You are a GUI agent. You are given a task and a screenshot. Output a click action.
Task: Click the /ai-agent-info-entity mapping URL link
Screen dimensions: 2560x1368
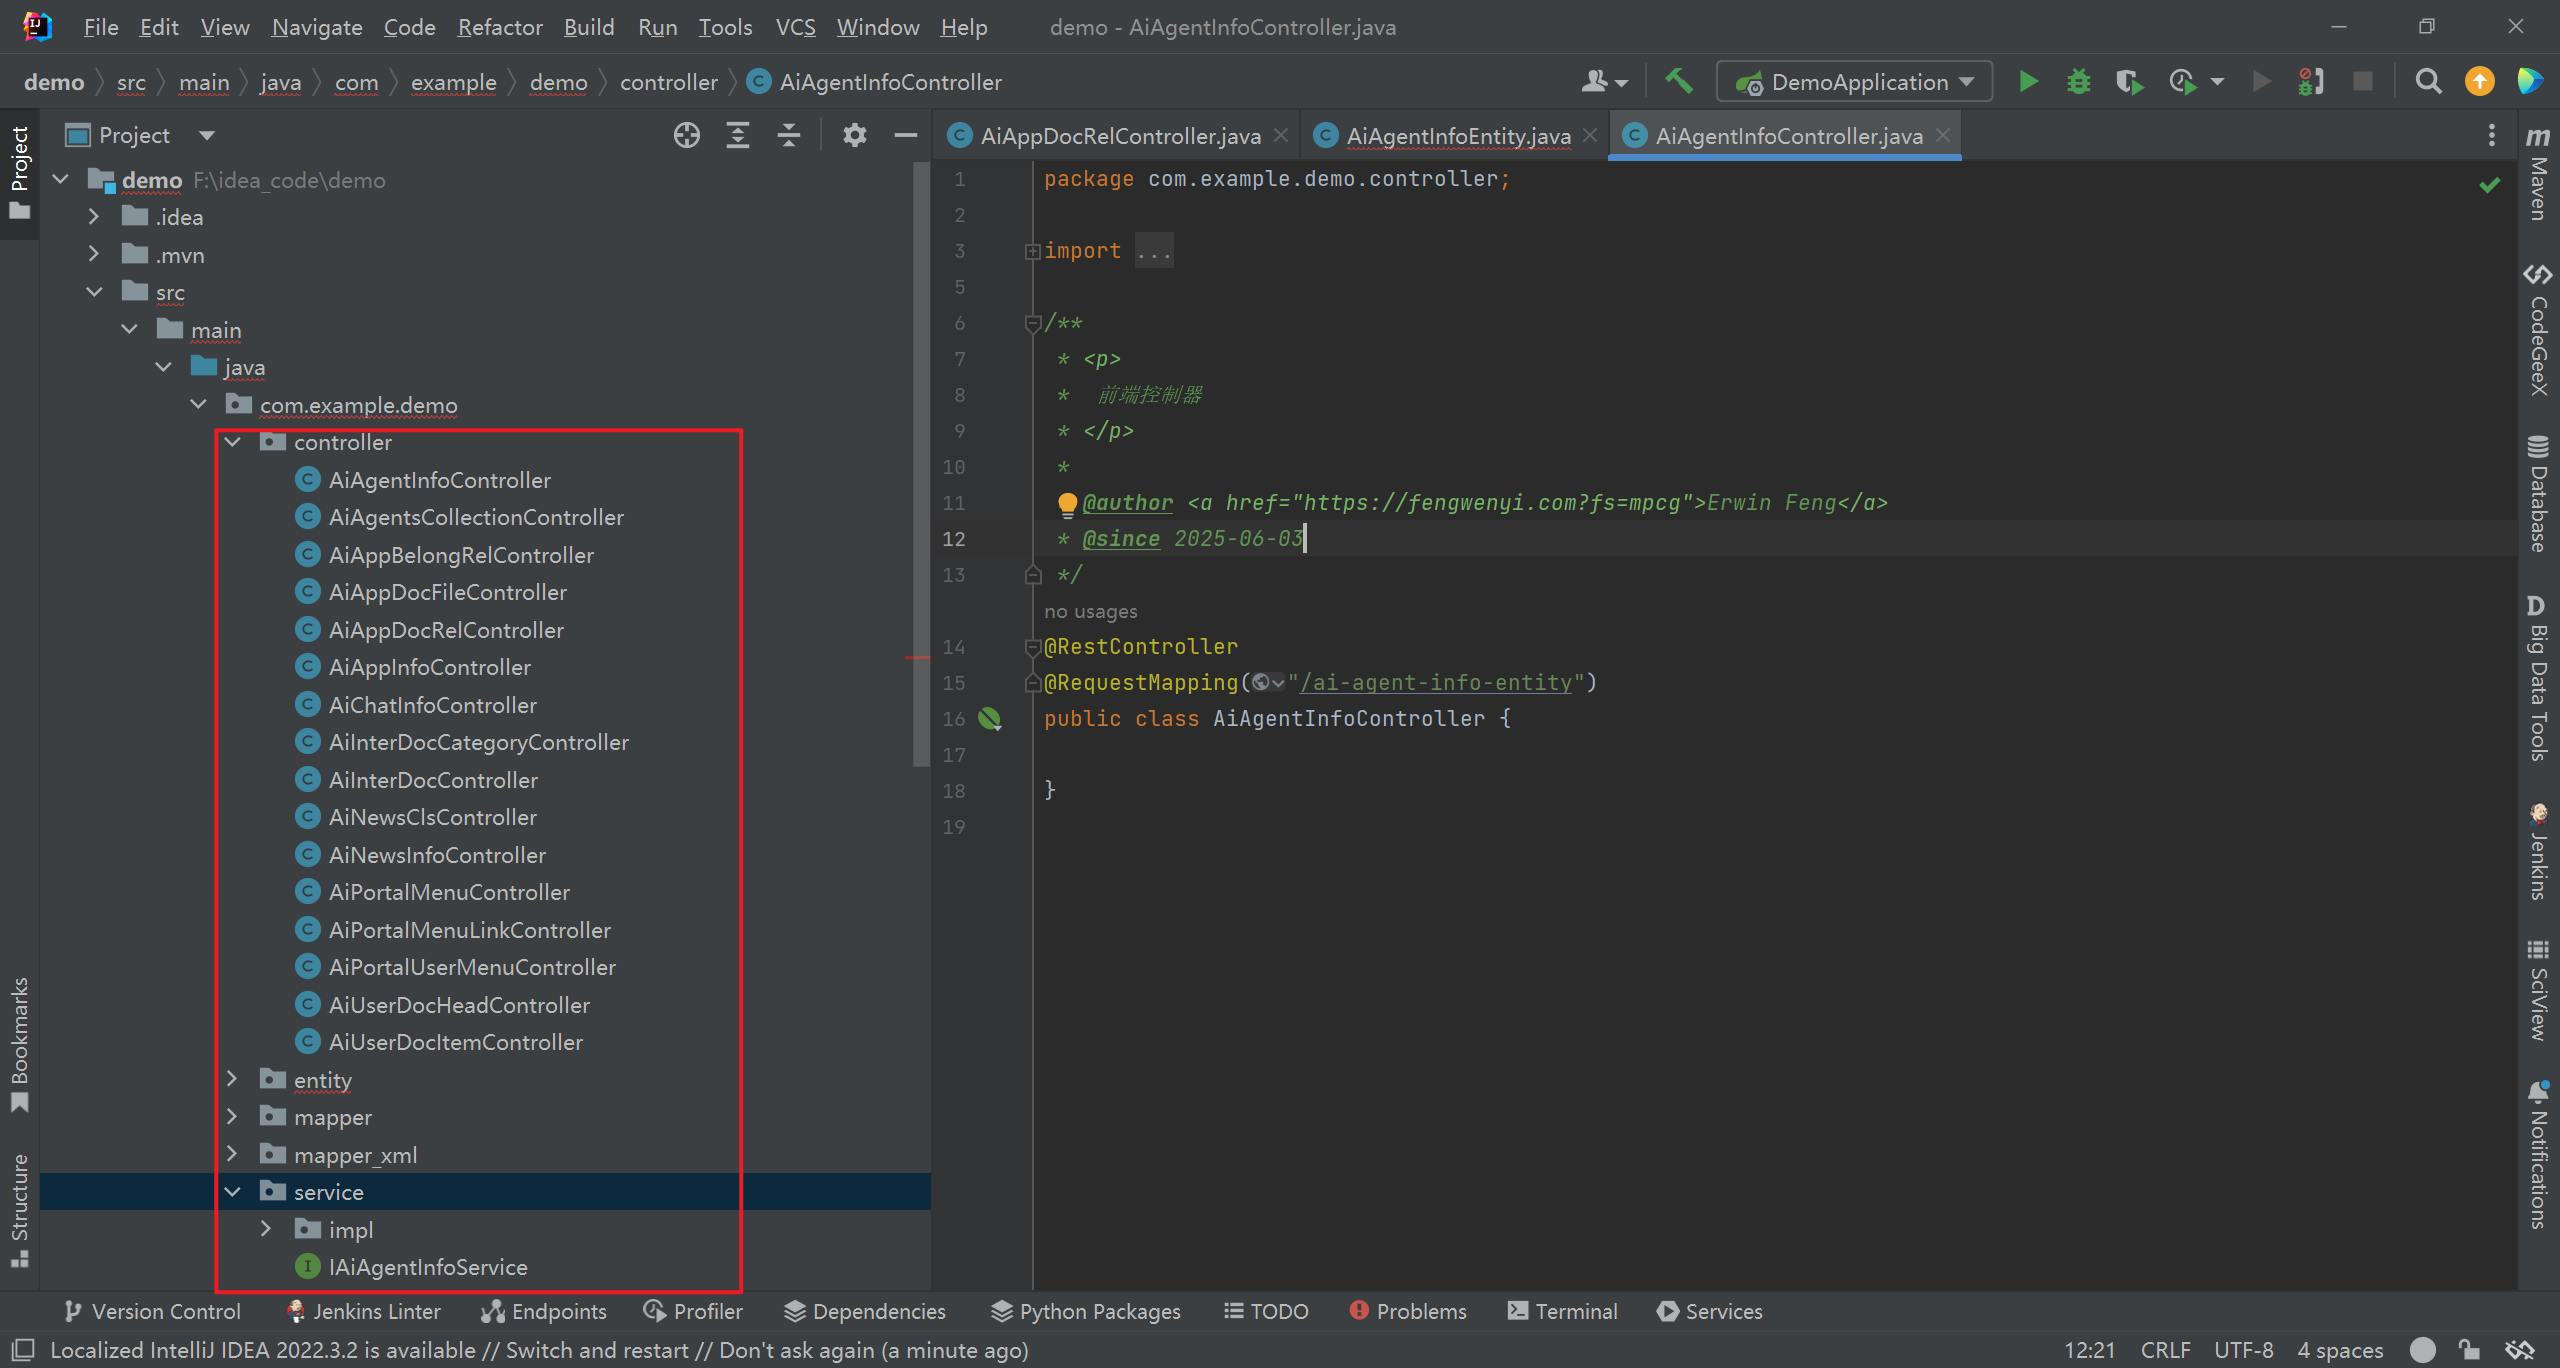click(1436, 683)
